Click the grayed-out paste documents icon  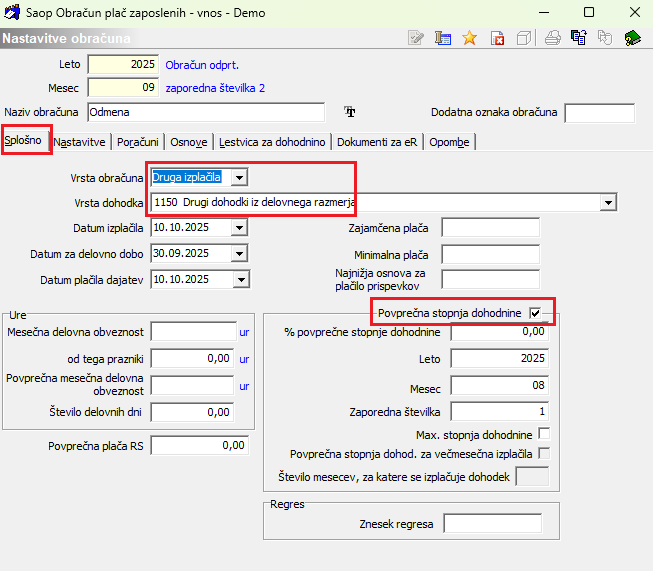(605, 38)
